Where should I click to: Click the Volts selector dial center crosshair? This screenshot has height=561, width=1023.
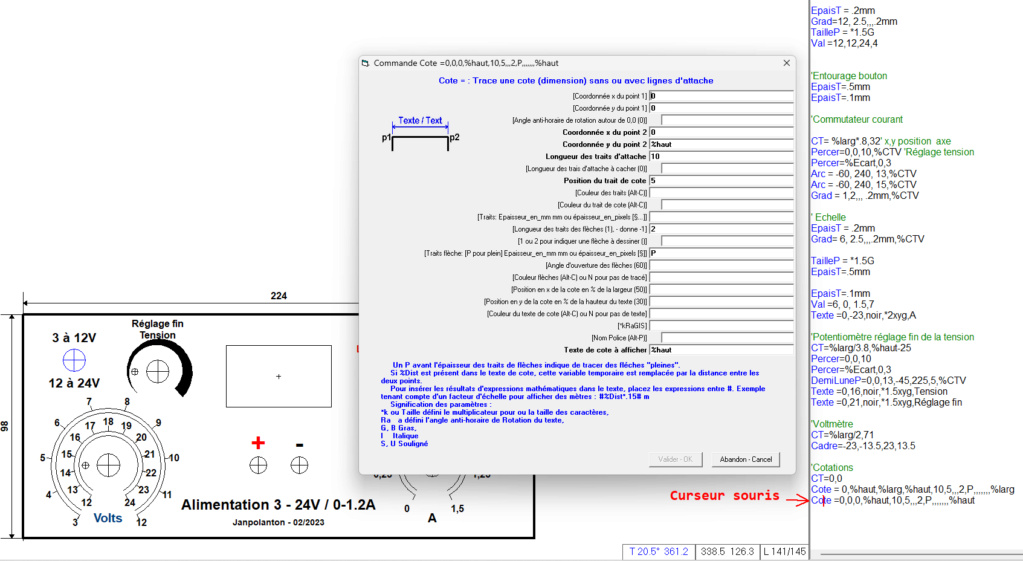(x=86, y=465)
